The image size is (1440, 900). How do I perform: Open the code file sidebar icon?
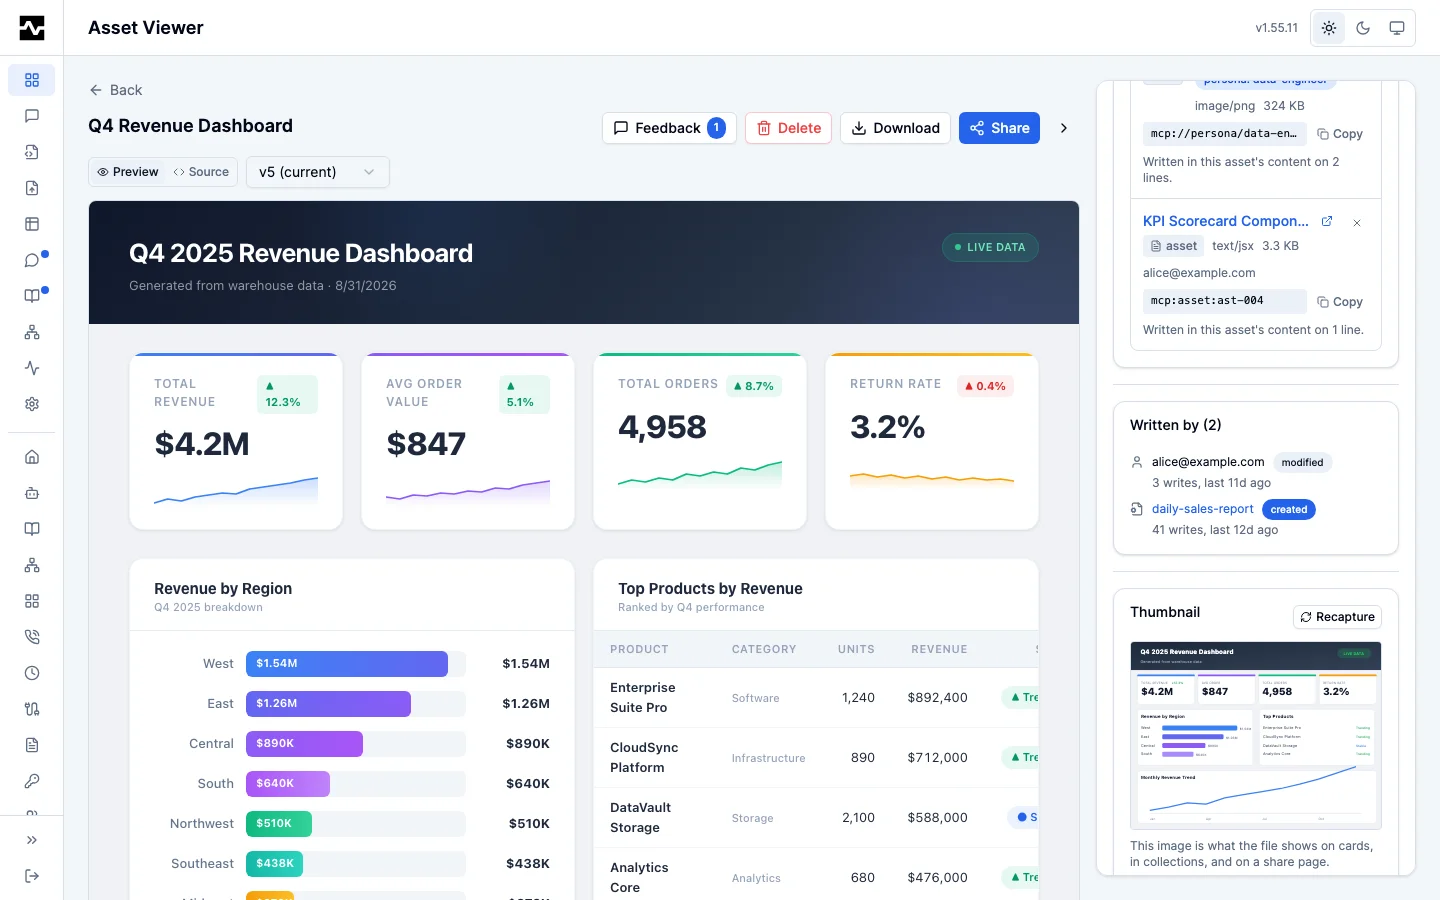pos(32,152)
